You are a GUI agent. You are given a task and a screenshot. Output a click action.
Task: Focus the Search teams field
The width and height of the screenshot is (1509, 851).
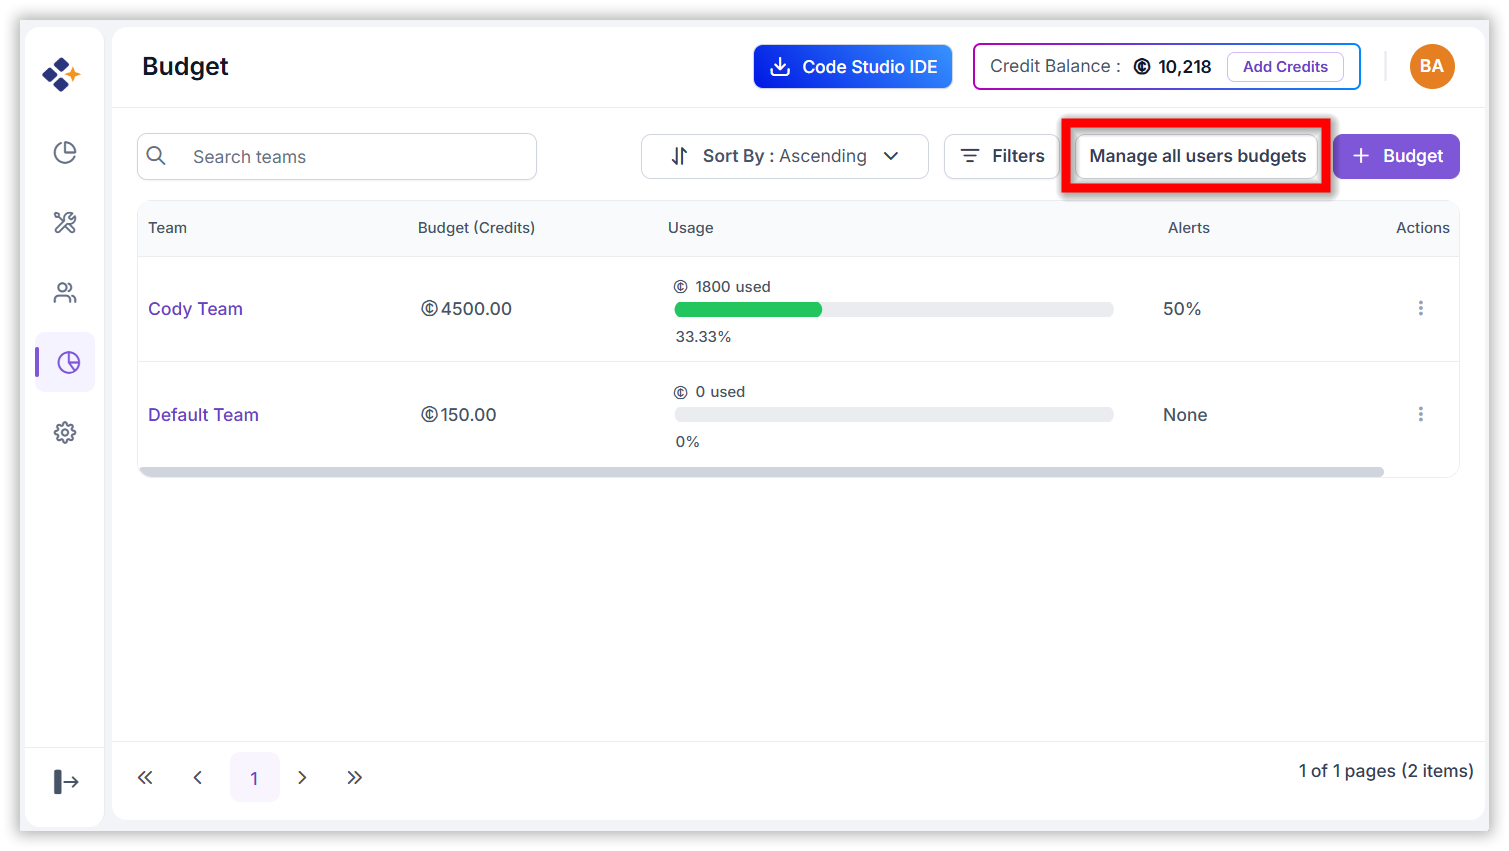[337, 156]
